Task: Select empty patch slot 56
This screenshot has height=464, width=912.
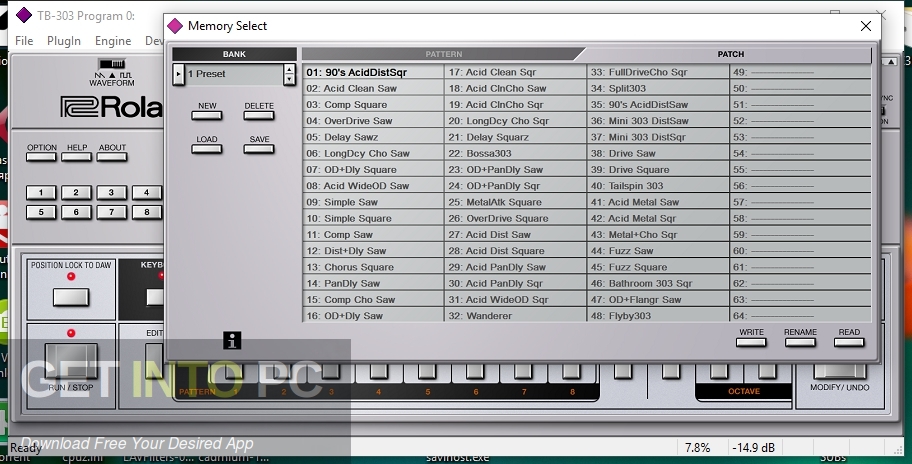Action: tap(800, 186)
